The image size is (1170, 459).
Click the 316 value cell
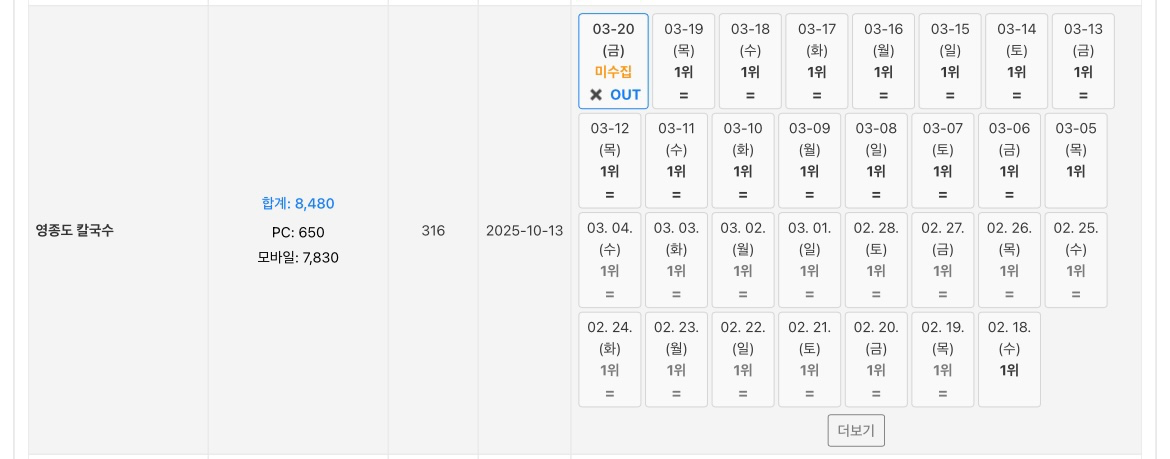[x=433, y=231]
